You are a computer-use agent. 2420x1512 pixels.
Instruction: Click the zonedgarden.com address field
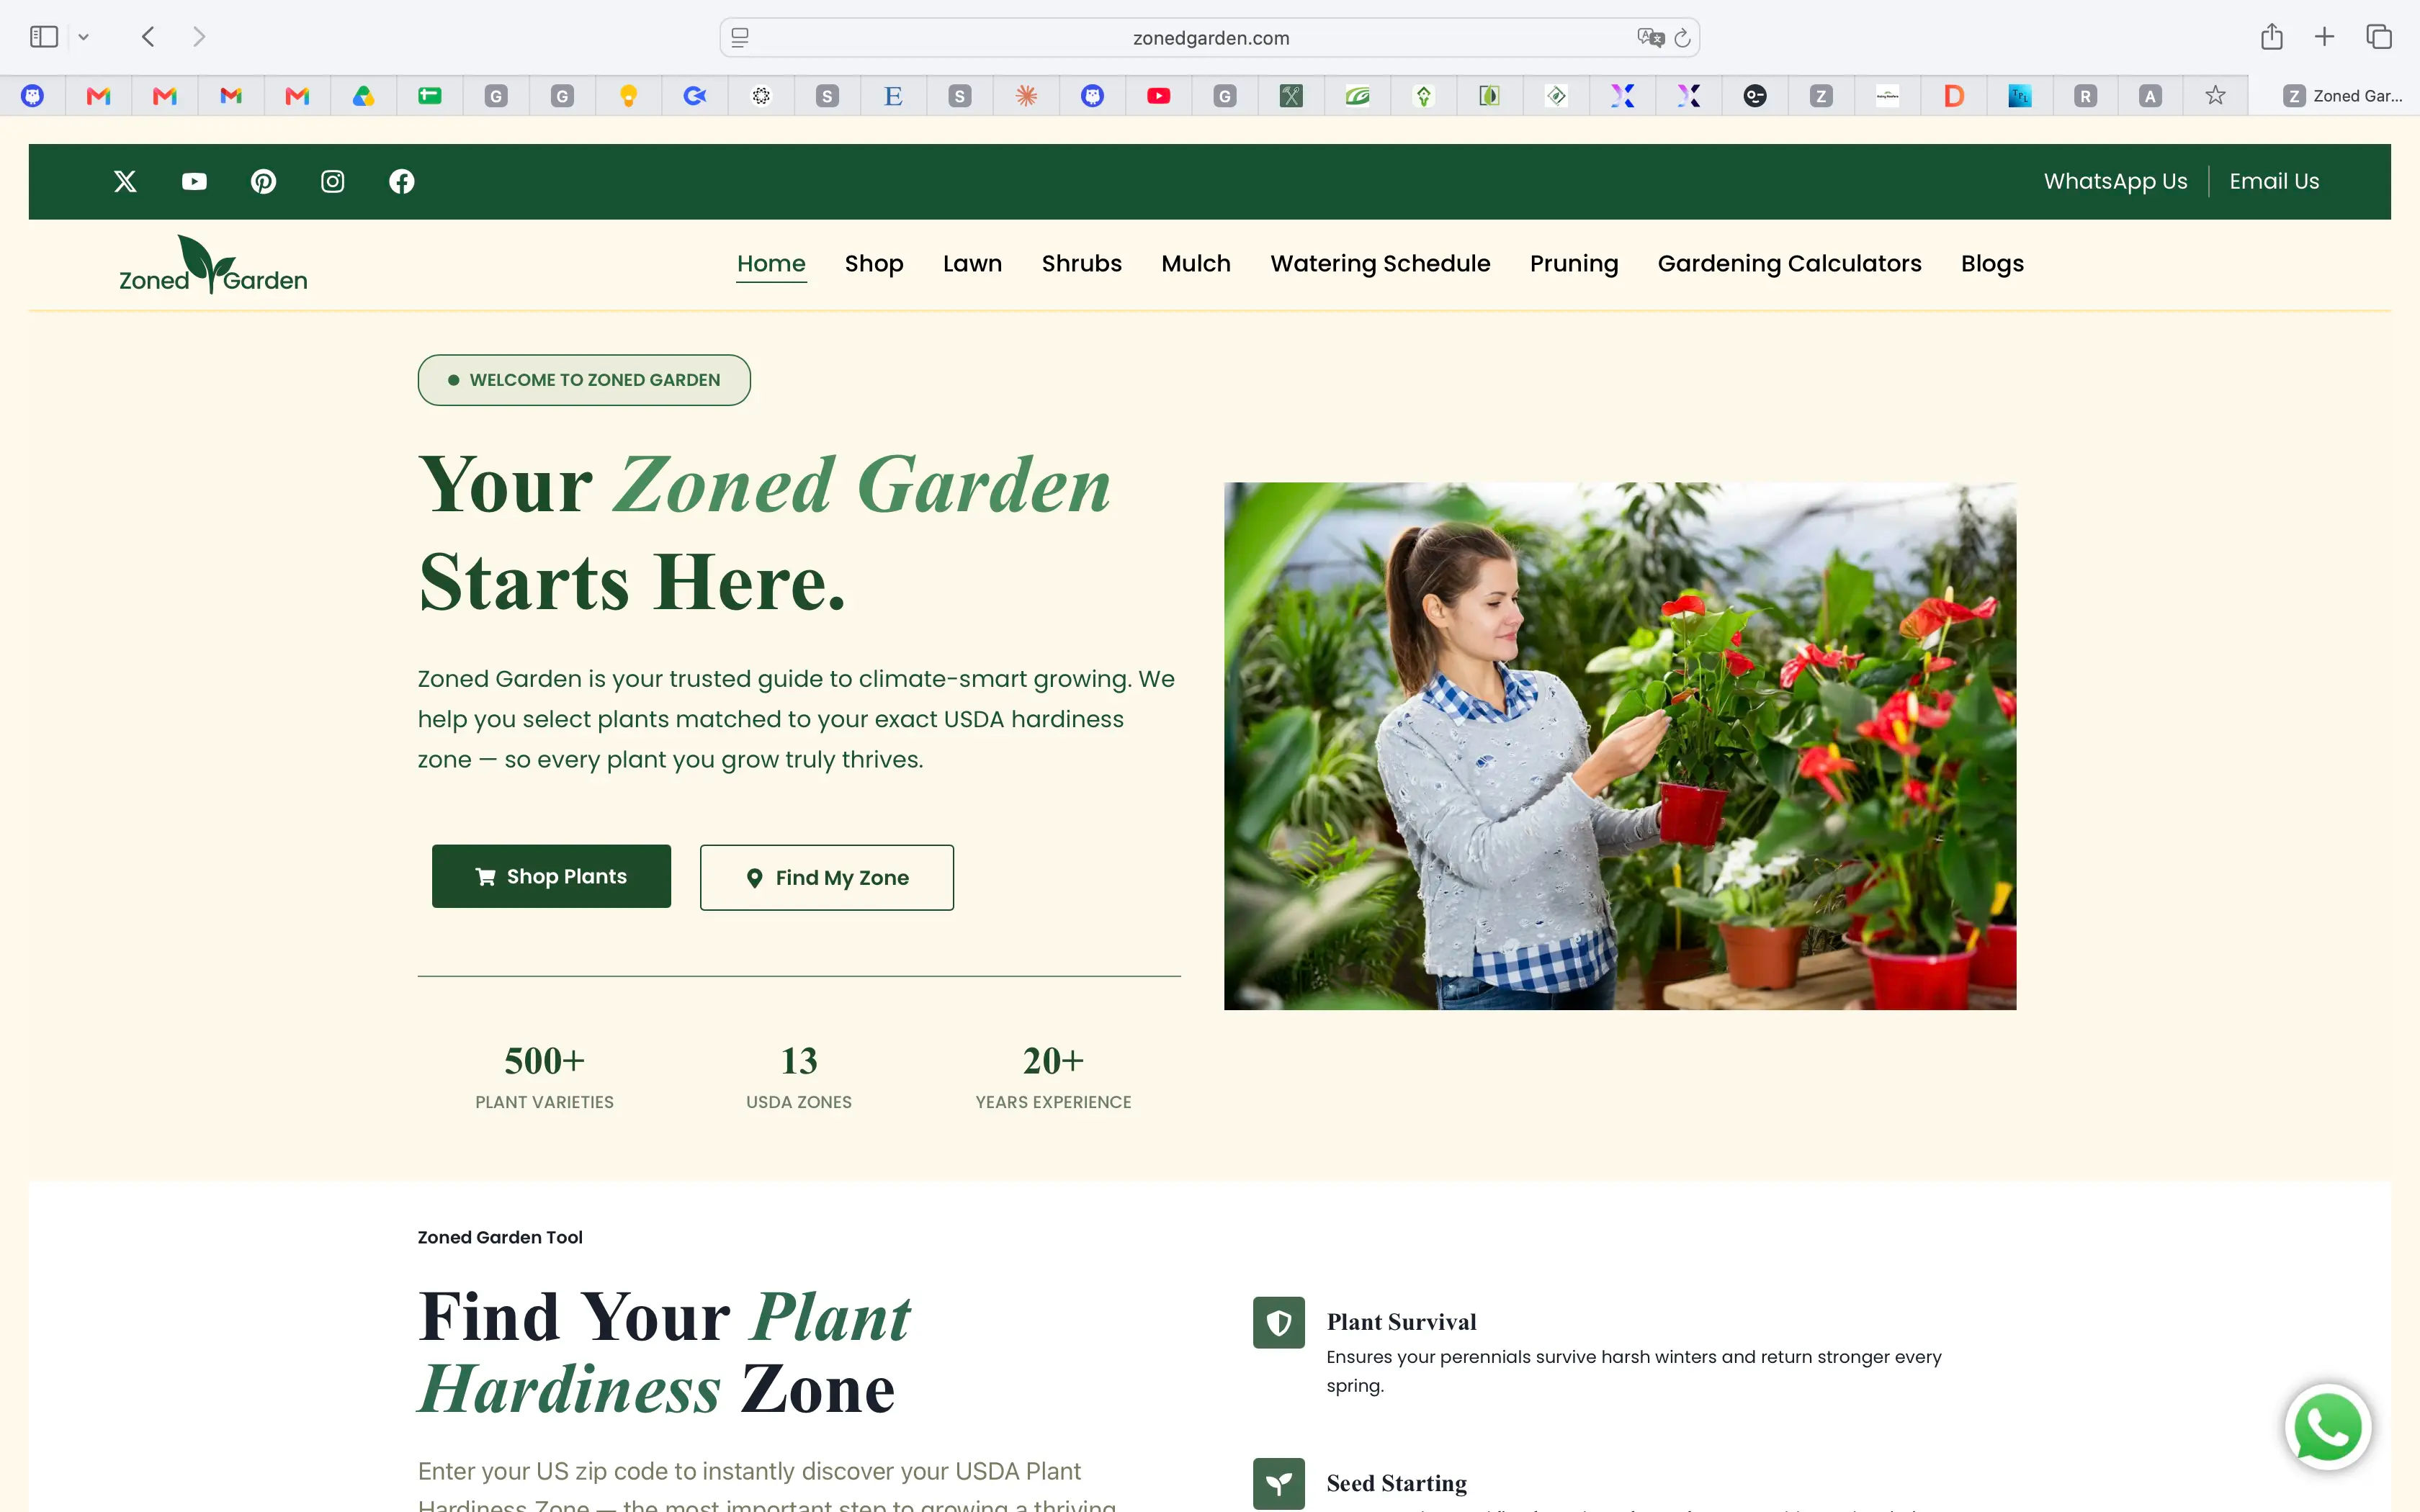(1210, 38)
